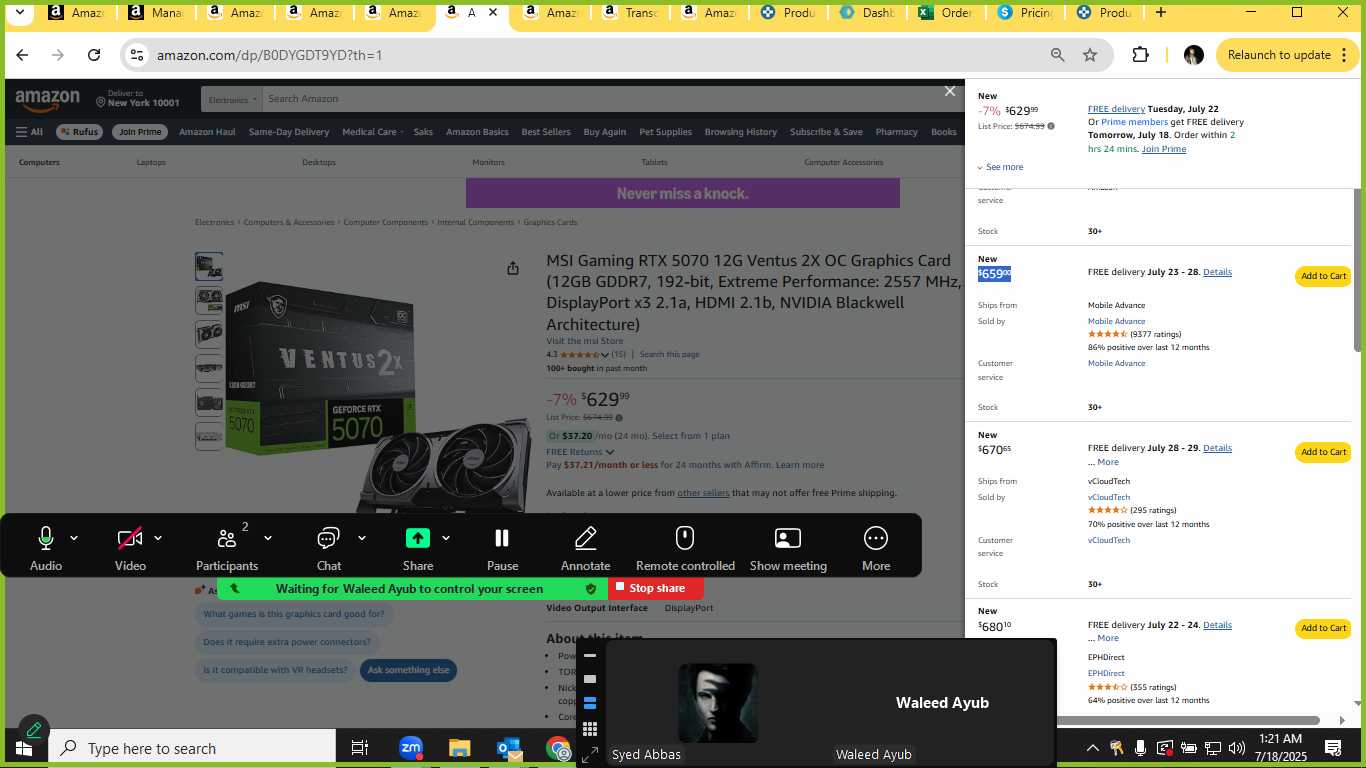This screenshot has width=1366, height=768.
Task: Click the address bar zoom magnifier icon
Action: point(1057,55)
